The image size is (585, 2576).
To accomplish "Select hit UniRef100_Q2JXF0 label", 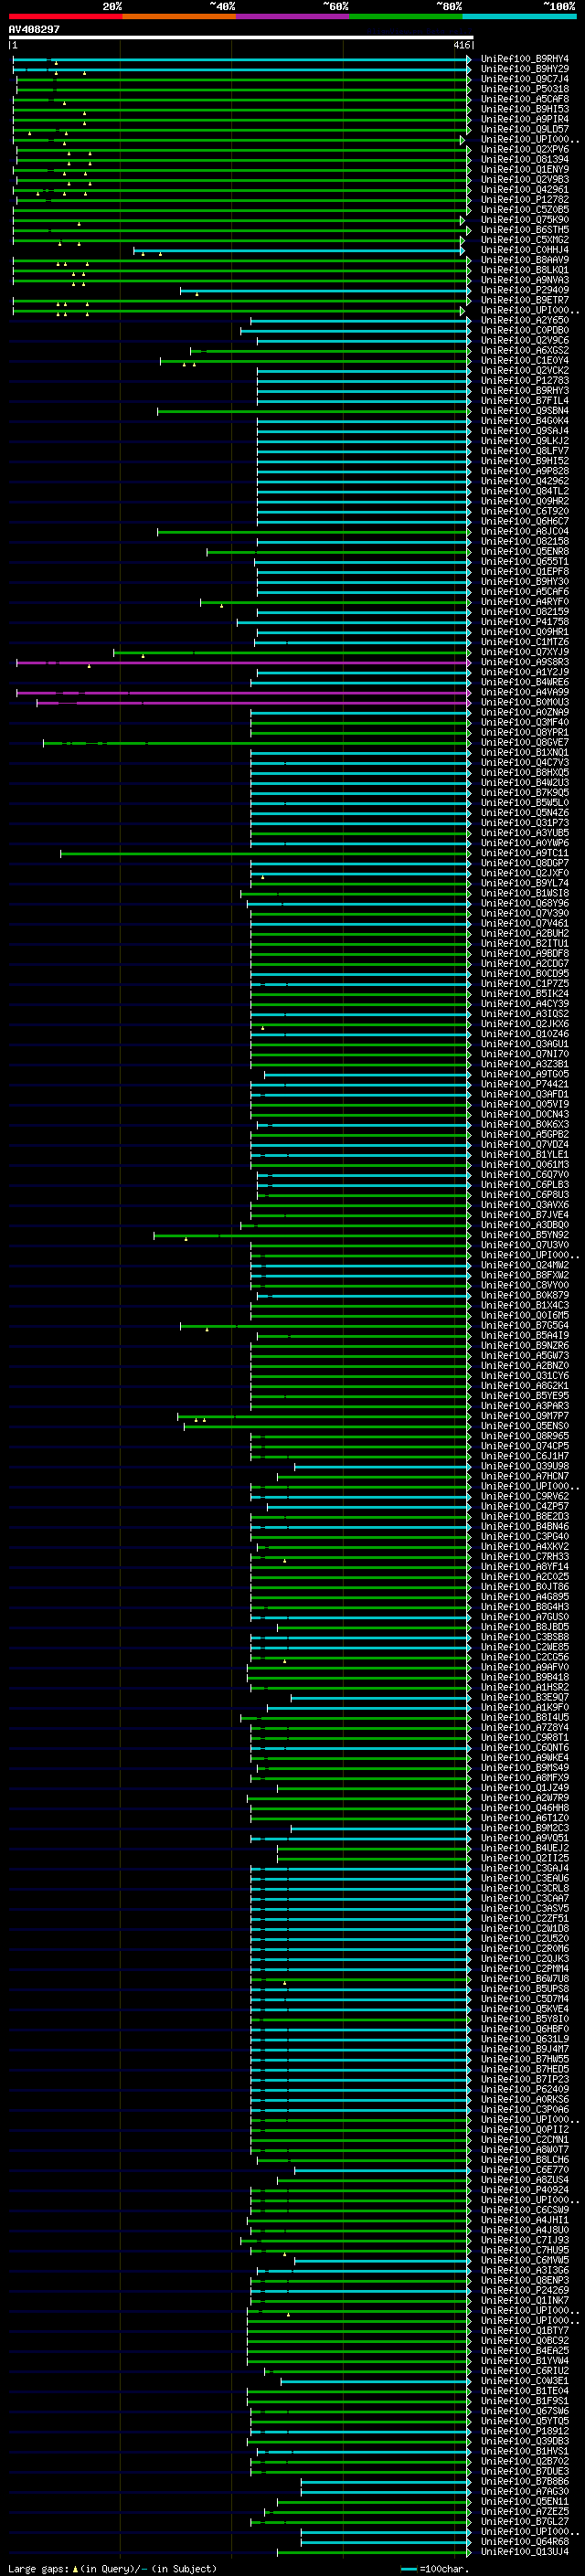I will pyautogui.click(x=525, y=873).
